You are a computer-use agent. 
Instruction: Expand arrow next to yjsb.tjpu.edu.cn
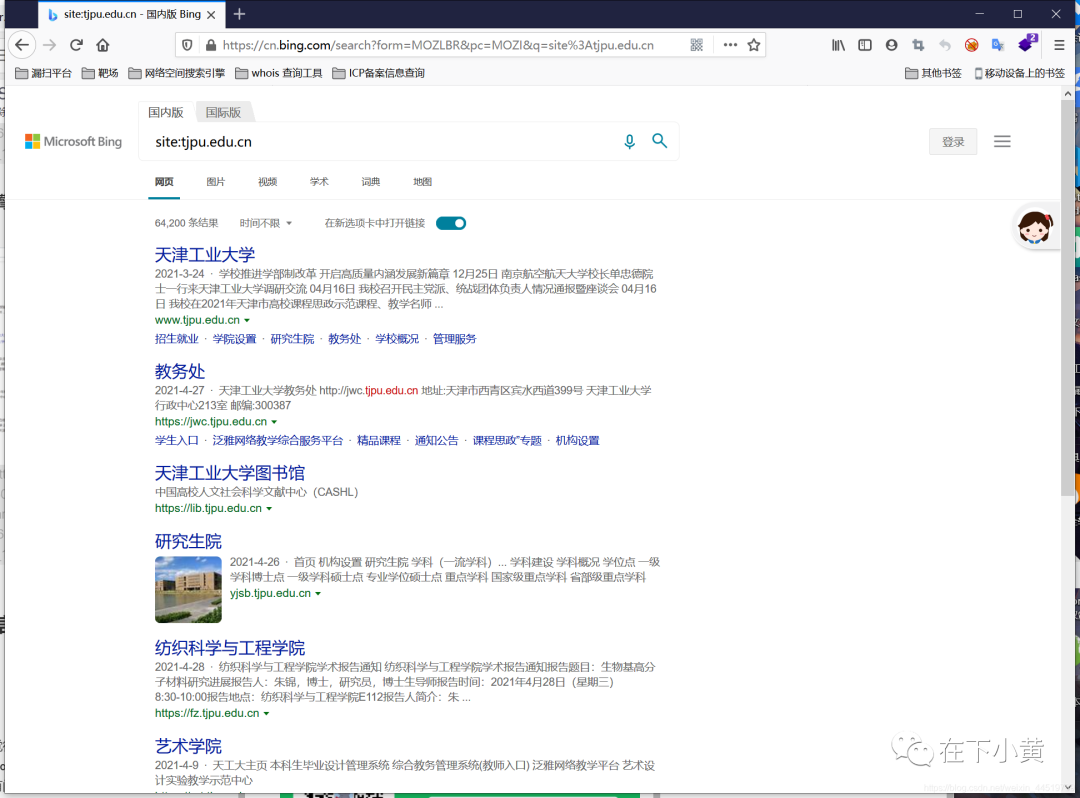[318, 594]
